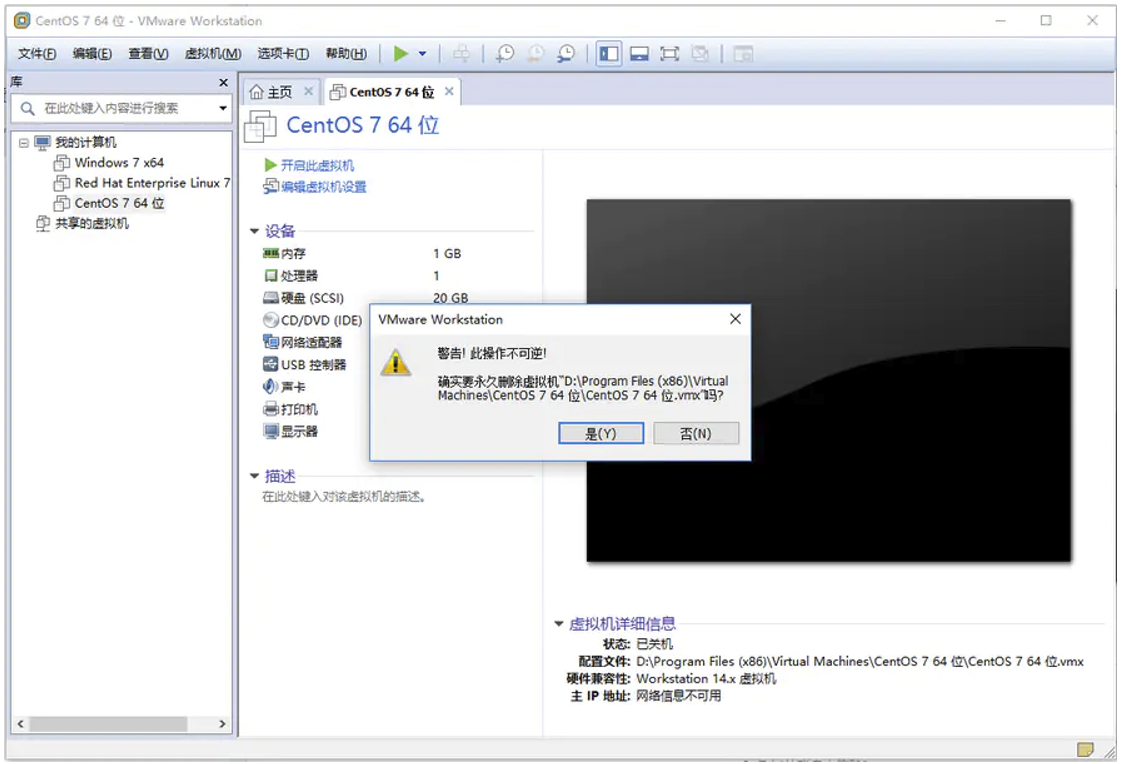Collapse the 设备 section
Screen dimensions: 1122x764
click(254, 231)
